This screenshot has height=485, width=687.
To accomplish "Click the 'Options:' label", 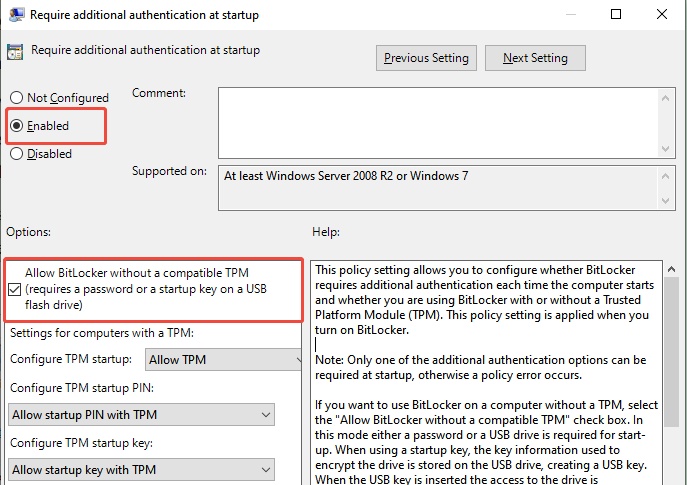I will pos(28,231).
